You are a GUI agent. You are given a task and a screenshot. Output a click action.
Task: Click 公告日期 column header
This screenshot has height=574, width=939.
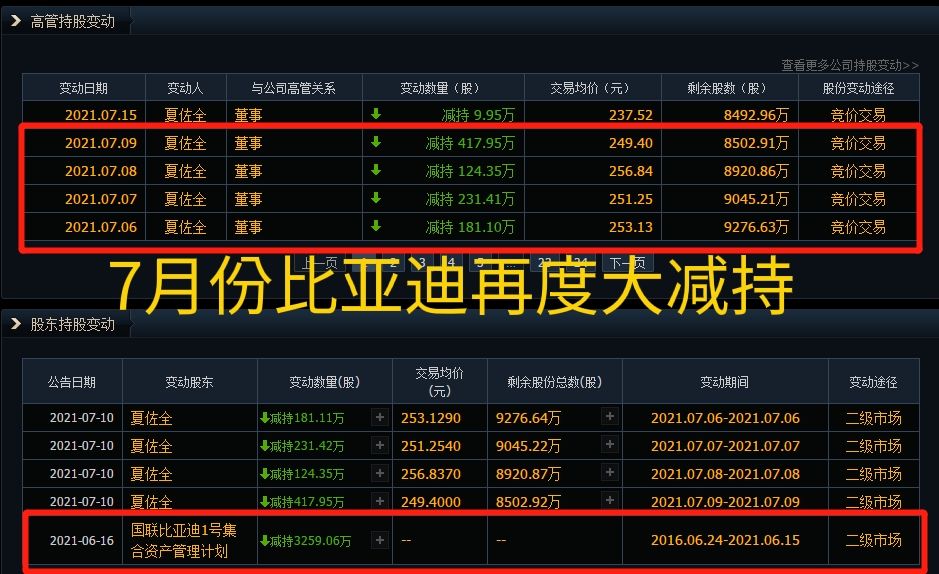point(72,382)
